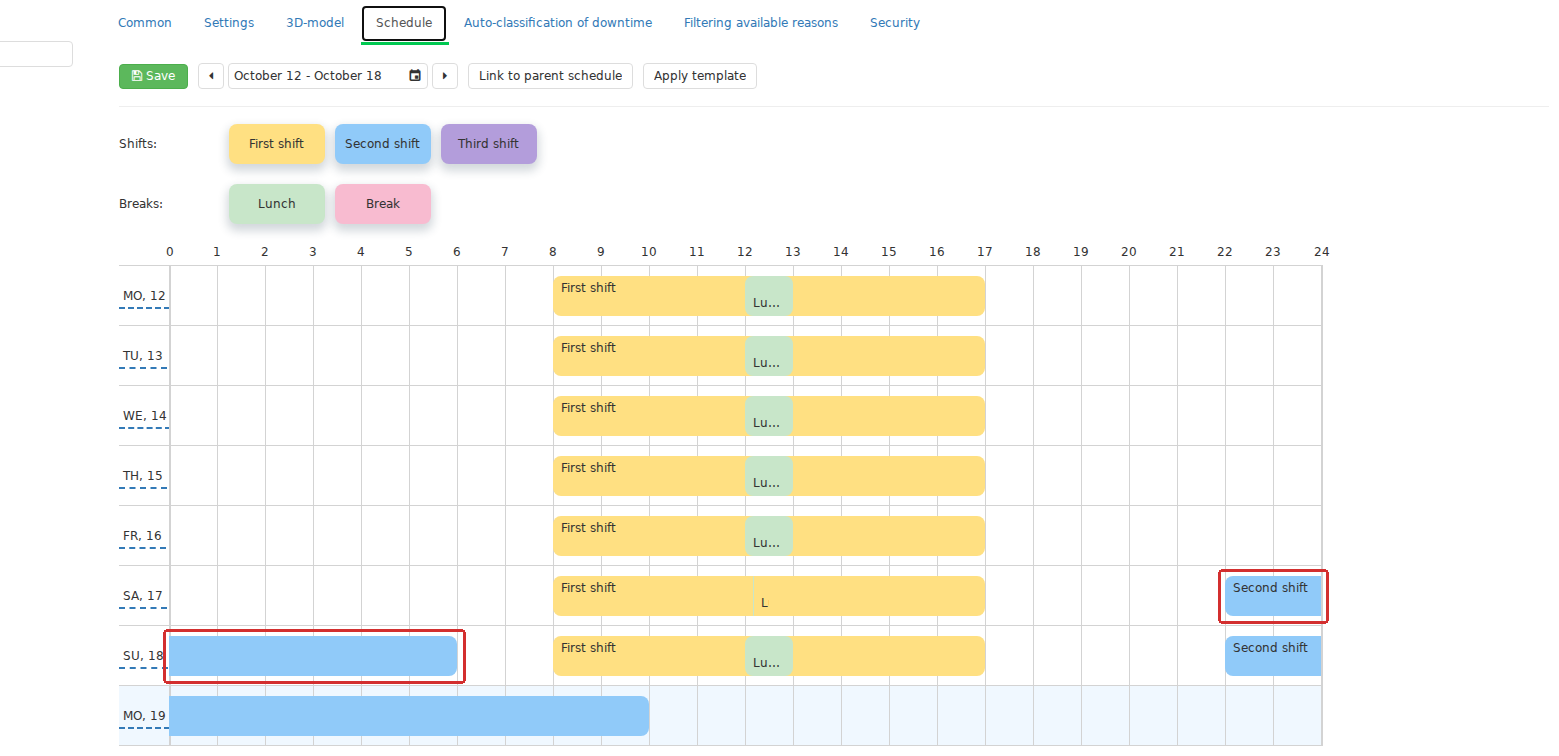This screenshot has height=756, width=1559.
Task: Select the Third shift purple swatch
Action: coord(489,144)
